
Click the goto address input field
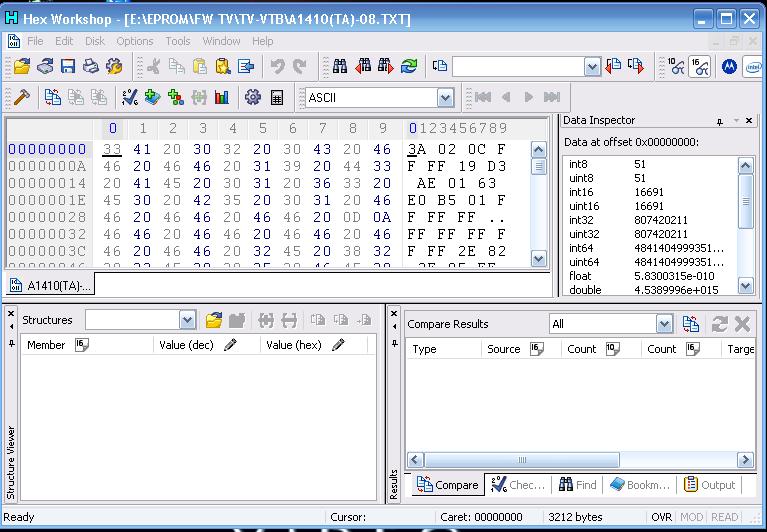519,67
